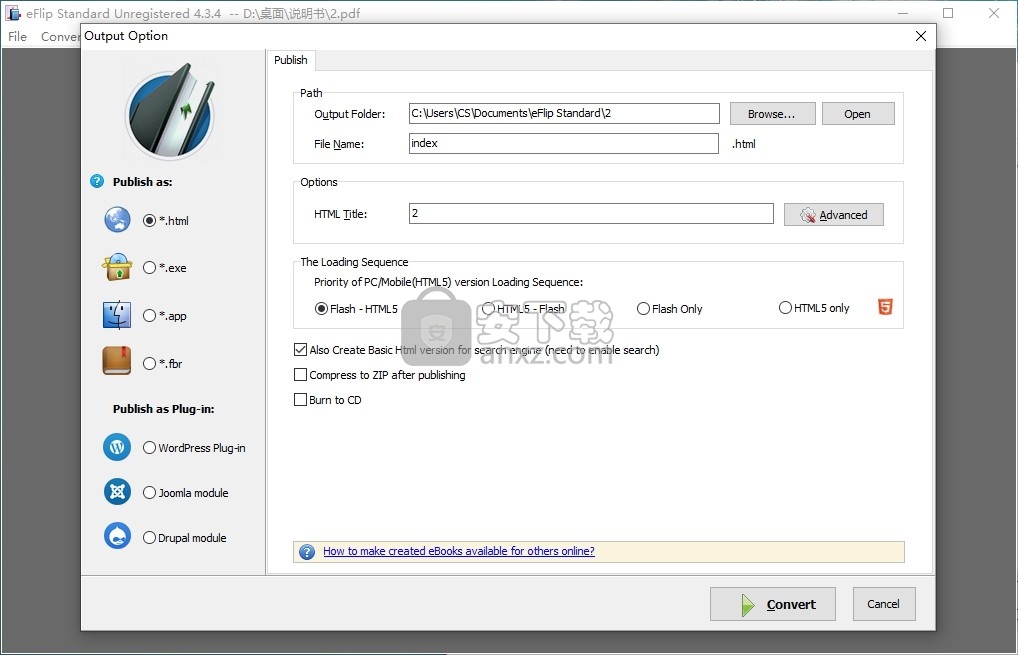Click the Convert button
The height and width of the screenshot is (655, 1018).
point(773,604)
